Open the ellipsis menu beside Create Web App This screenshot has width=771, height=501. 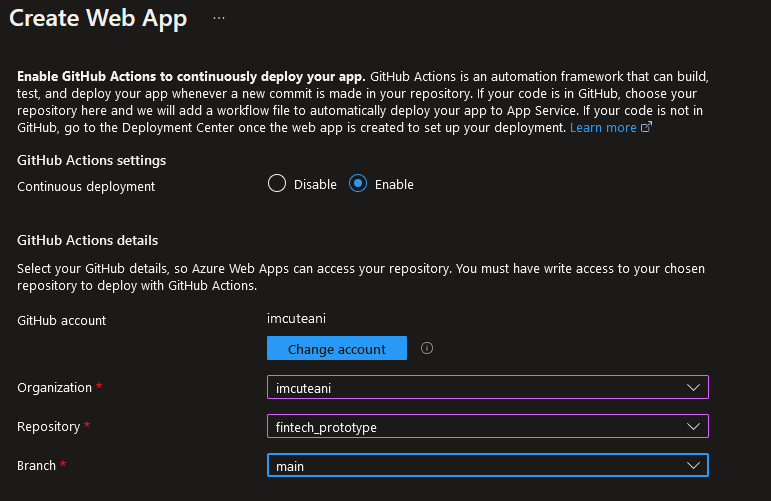(219, 18)
